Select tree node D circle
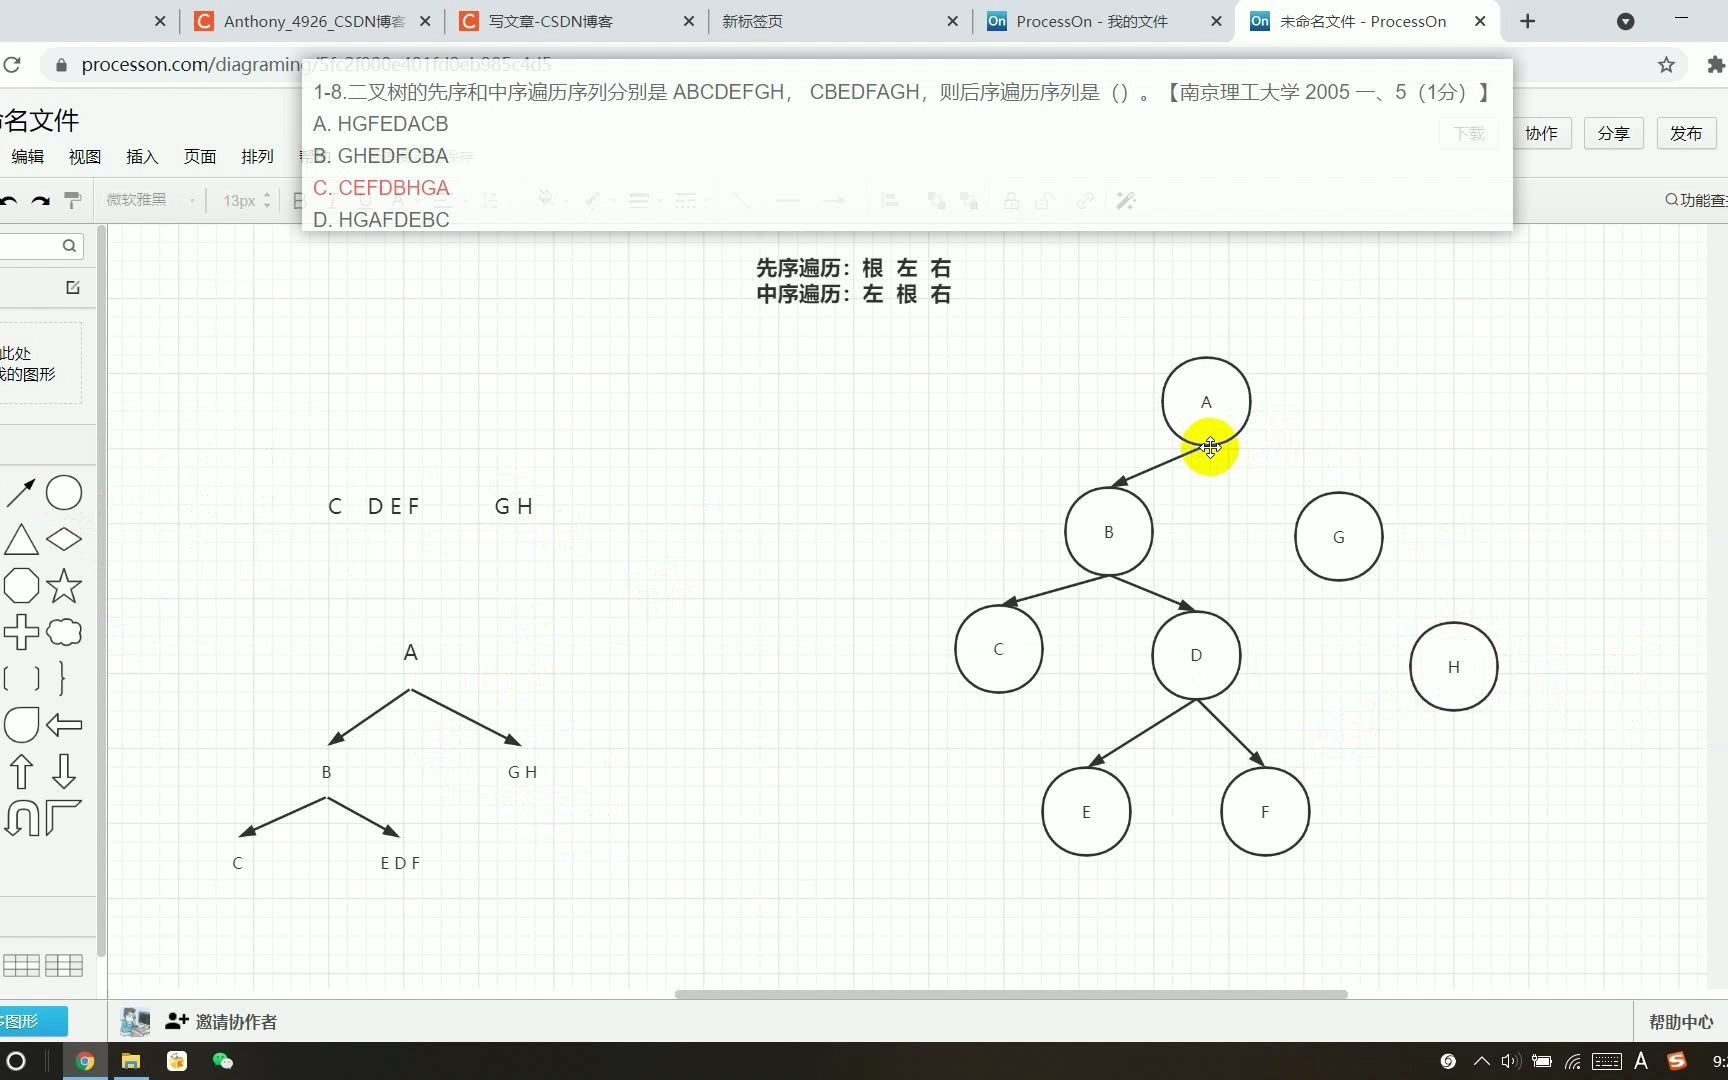Image resolution: width=1728 pixels, height=1080 pixels. [x=1196, y=655]
